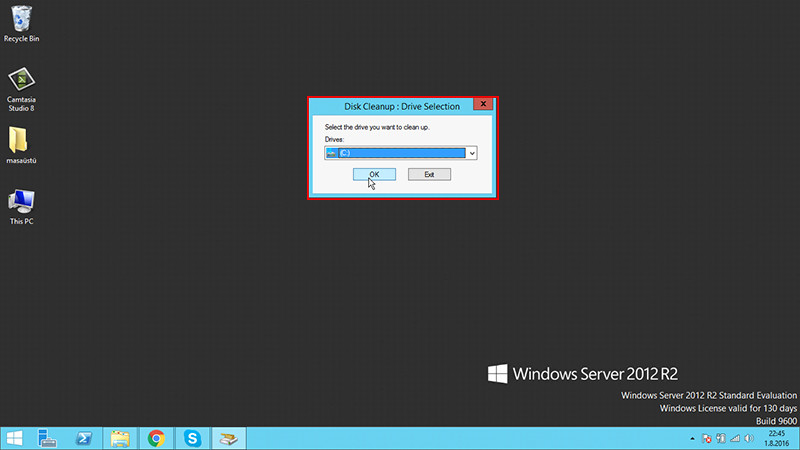Expand the Drives dropdown arrow

click(x=471, y=153)
